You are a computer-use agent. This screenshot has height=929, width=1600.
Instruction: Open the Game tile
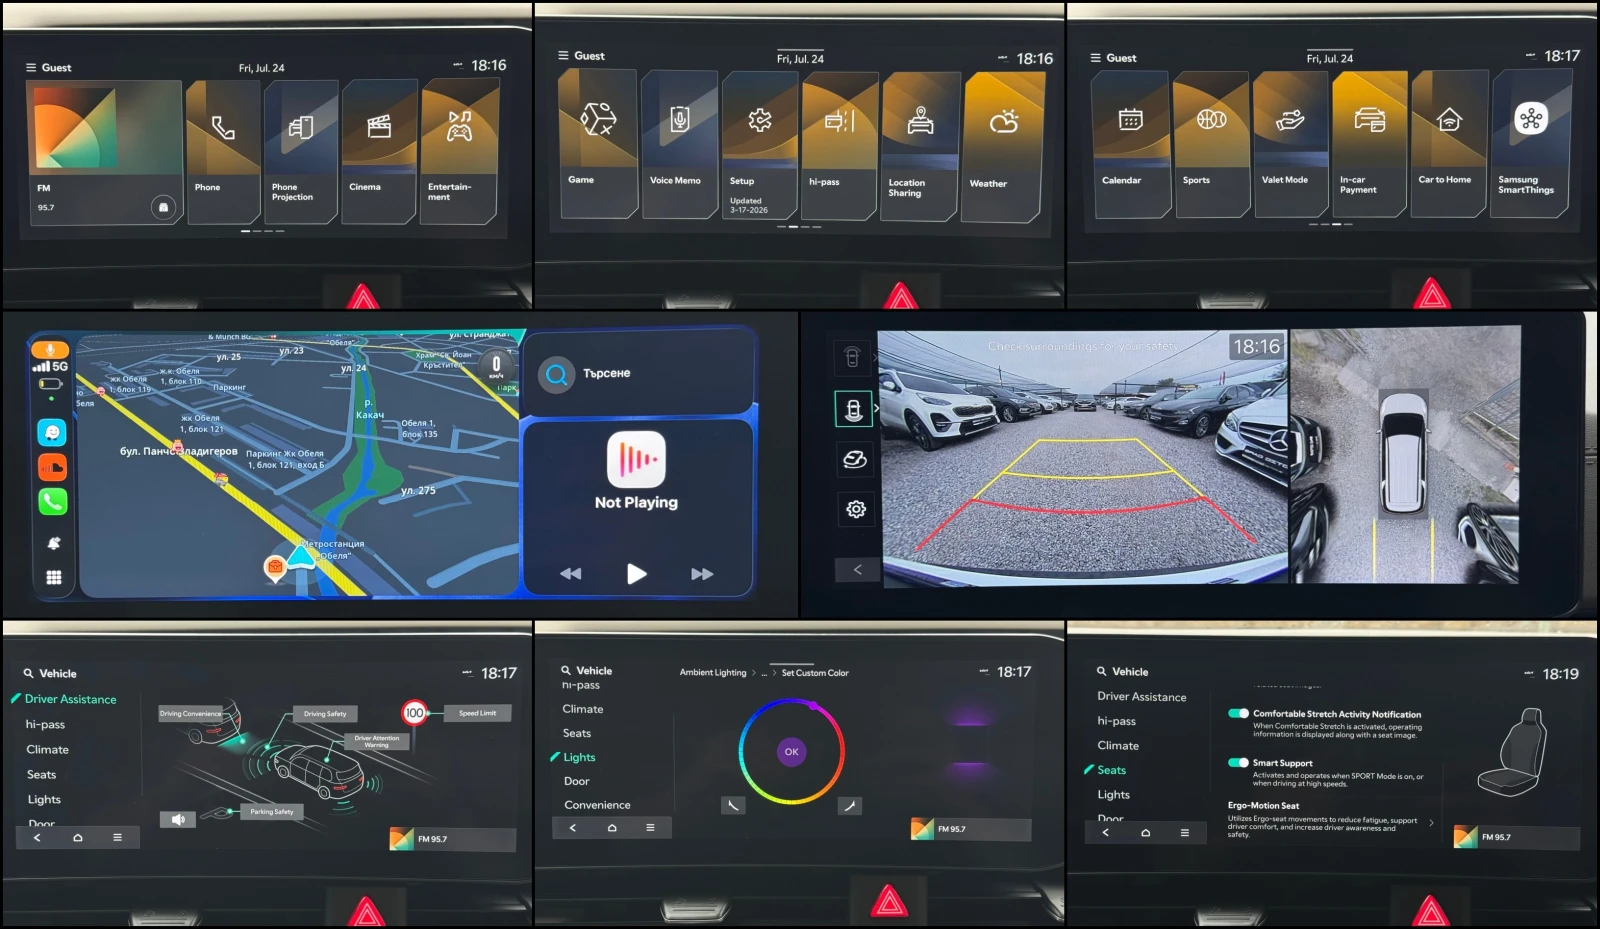(598, 144)
